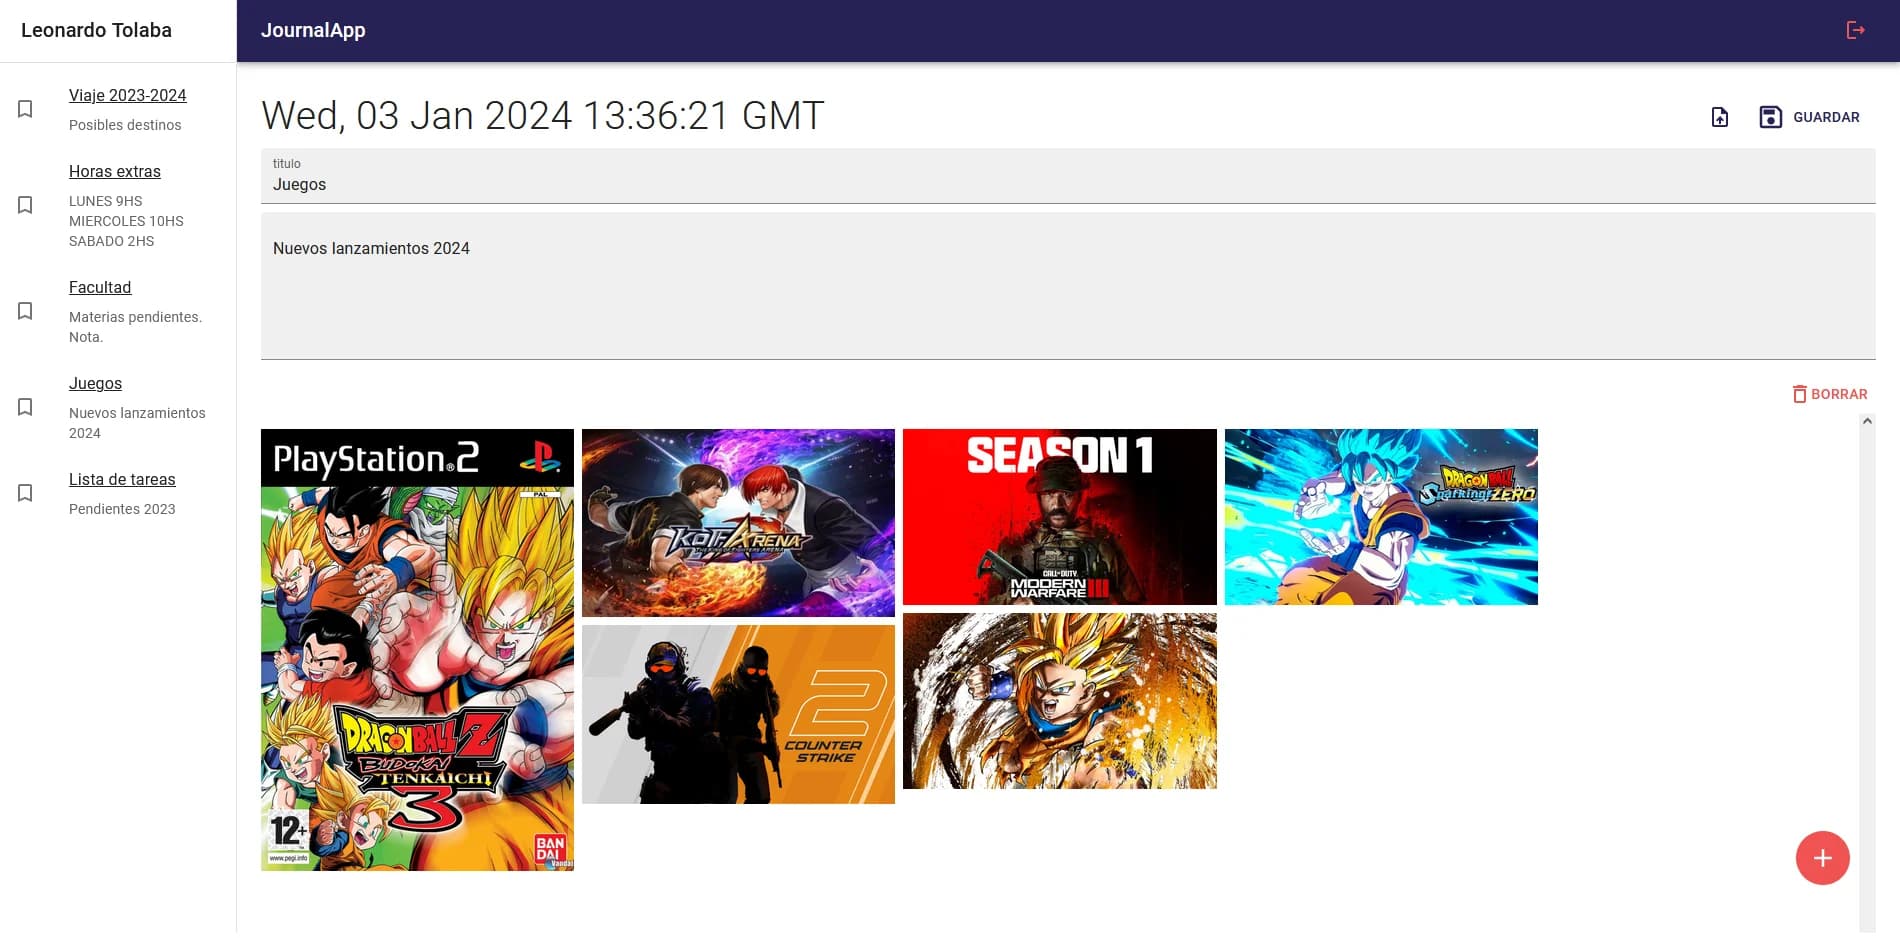
Task: Click the Counter Strike 2 image
Action: 738,714
